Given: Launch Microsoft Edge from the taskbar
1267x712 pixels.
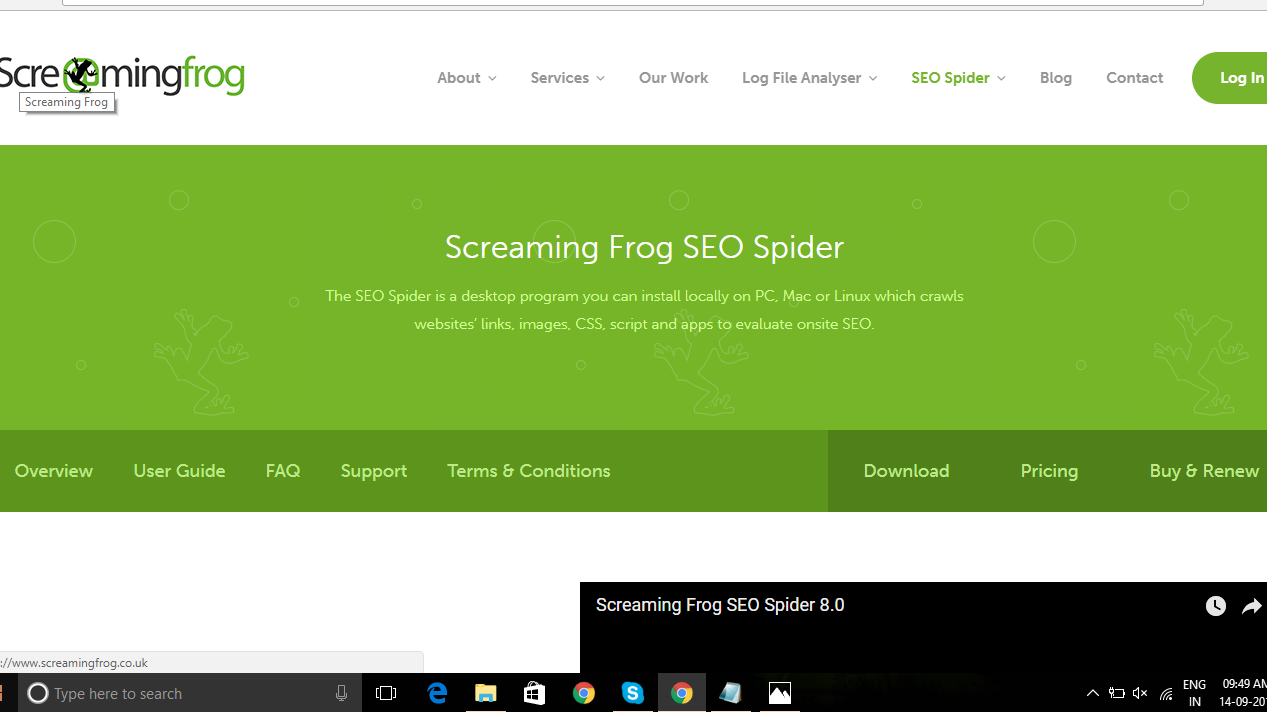Looking at the screenshot, I should pos(437,693).
